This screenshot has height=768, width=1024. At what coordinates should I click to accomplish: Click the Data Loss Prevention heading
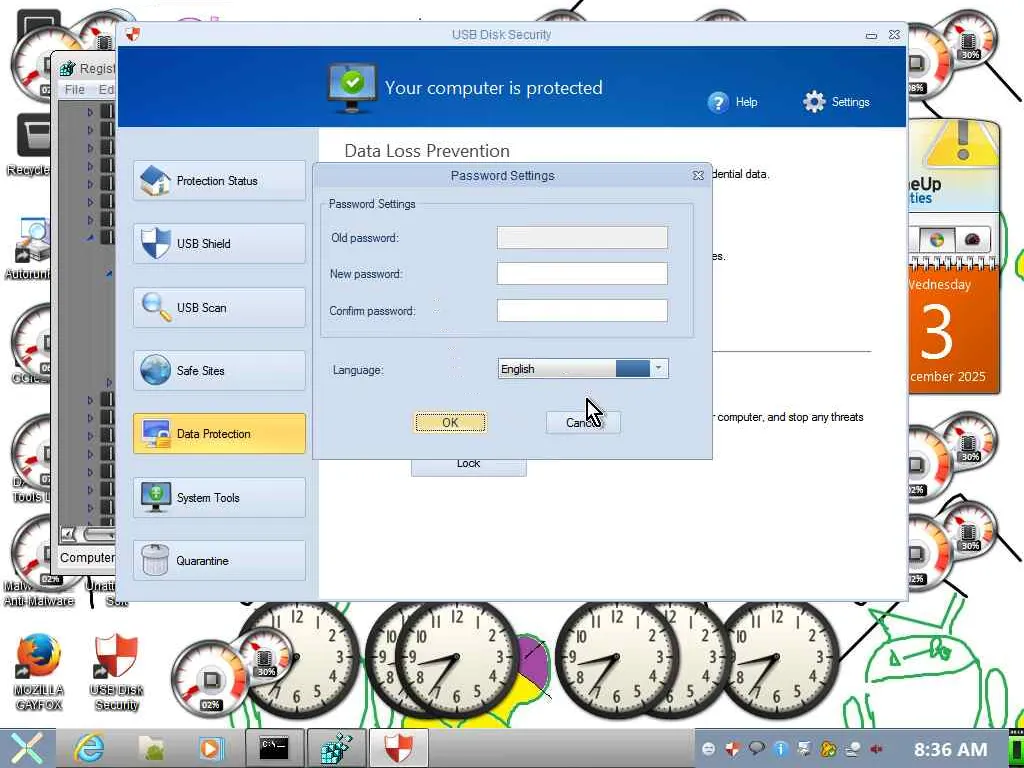427,151
